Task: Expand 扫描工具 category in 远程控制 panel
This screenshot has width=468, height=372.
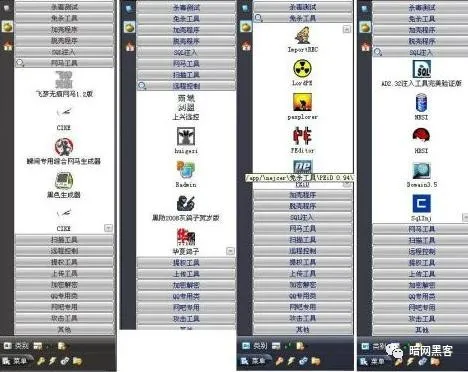Action: [x=186, y=75]
